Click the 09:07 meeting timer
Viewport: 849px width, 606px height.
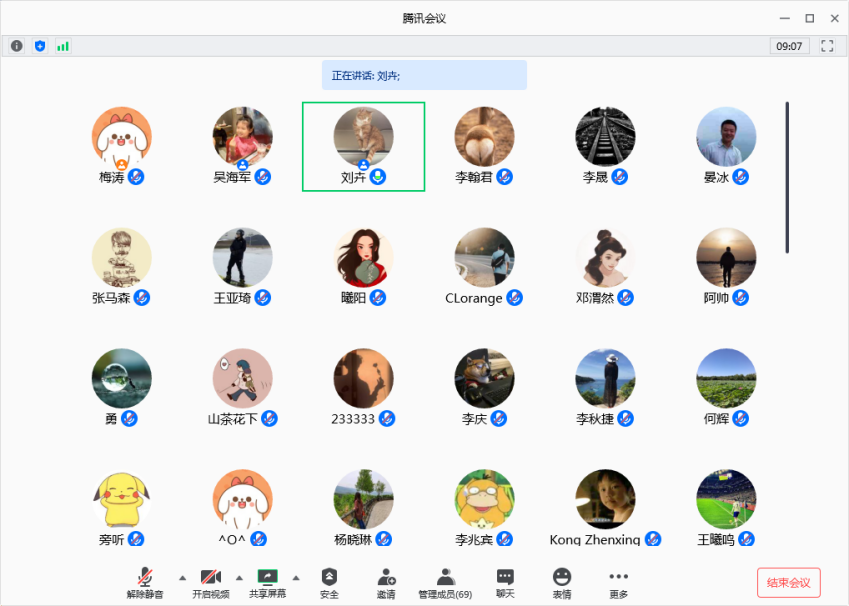point(789,46)
